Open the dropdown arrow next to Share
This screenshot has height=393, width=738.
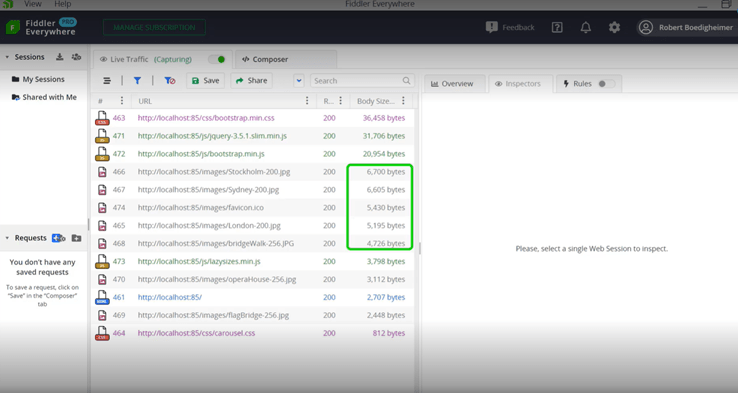click(299, 80)
